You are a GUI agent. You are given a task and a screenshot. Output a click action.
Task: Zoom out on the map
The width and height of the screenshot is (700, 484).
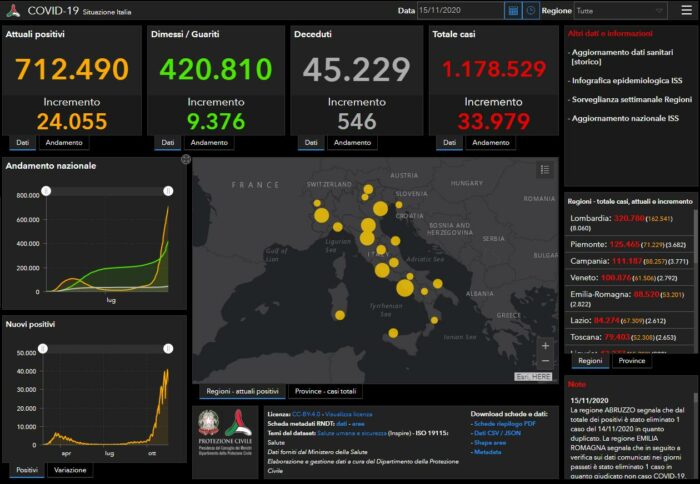point(545,361)
